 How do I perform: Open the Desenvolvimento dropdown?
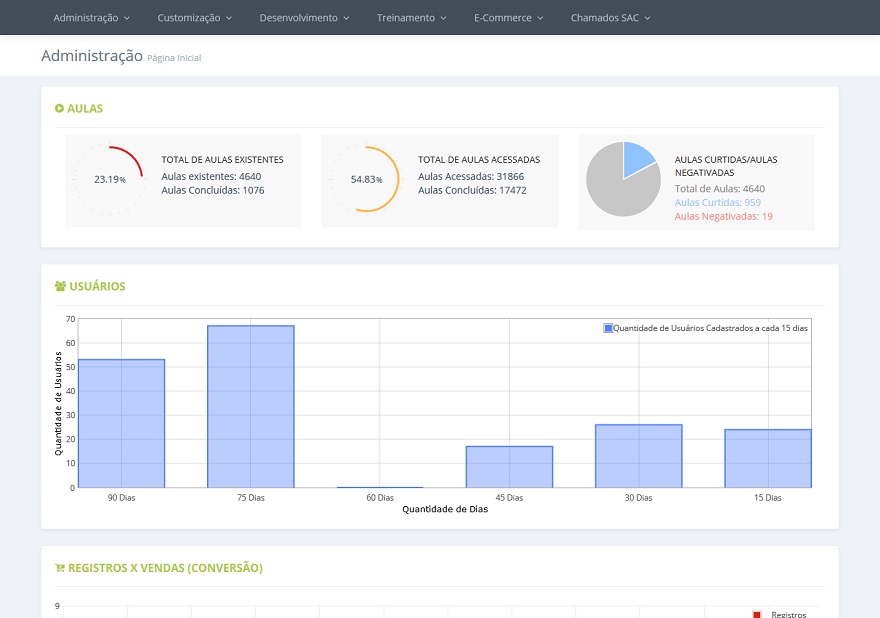point(304,18)
